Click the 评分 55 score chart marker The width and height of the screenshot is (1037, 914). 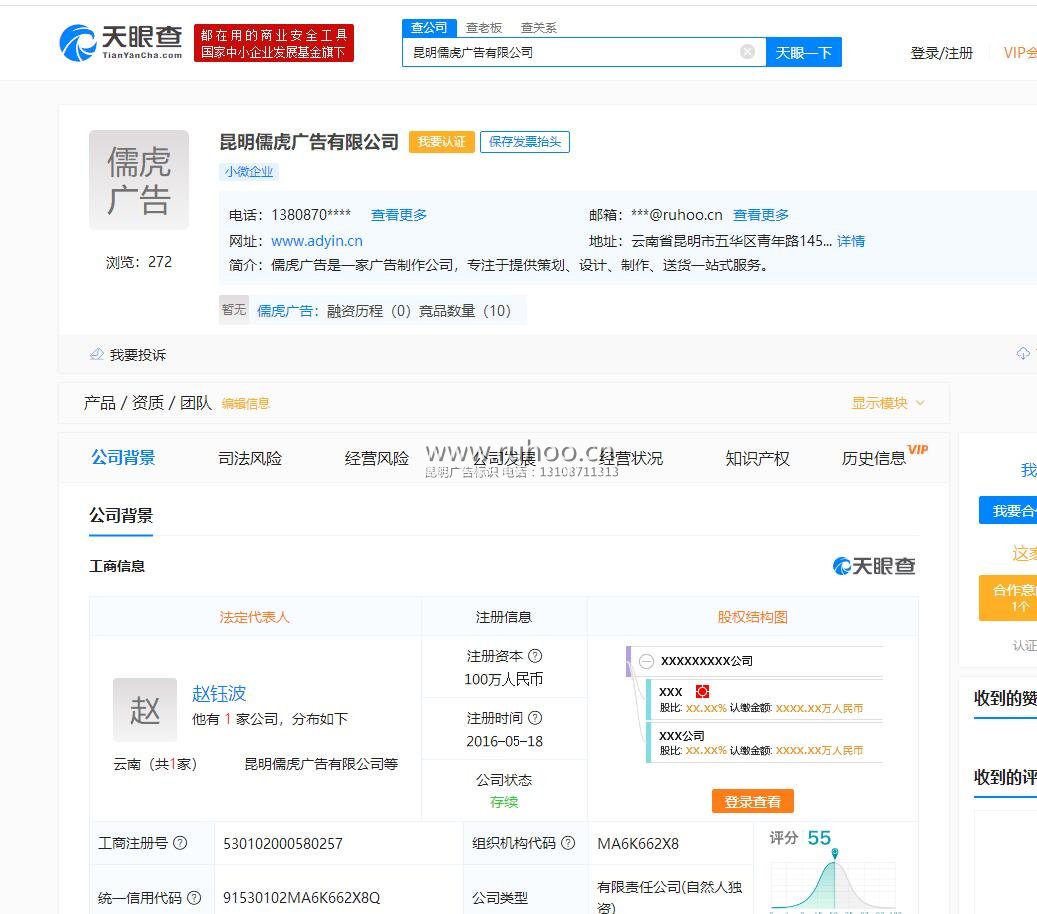834,852
